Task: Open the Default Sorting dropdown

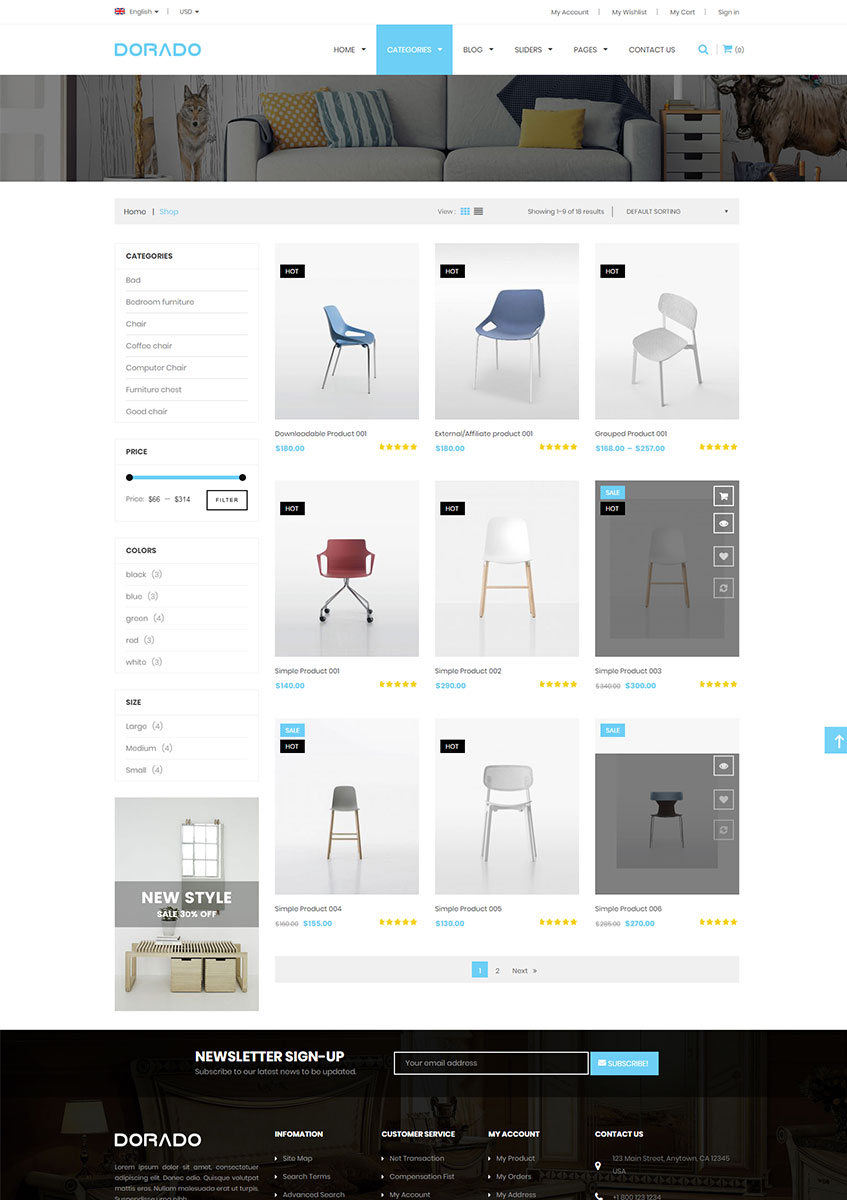Action: click(677, 211)
